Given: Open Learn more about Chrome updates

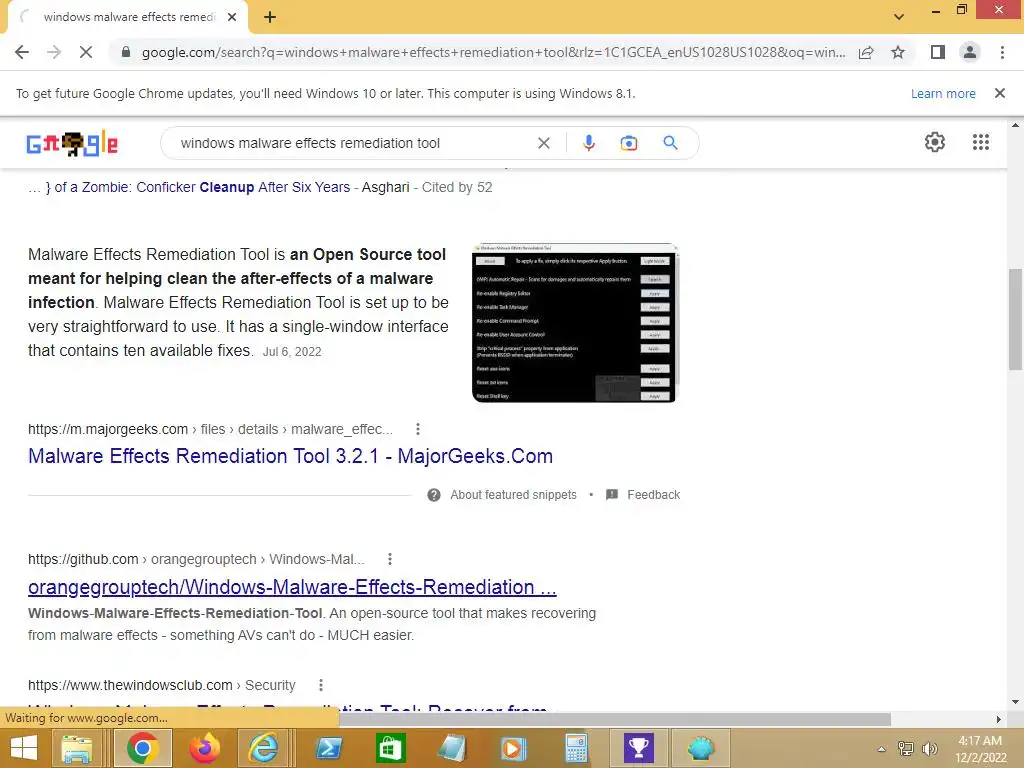Looking at the screenshot, I should (943, 93).
